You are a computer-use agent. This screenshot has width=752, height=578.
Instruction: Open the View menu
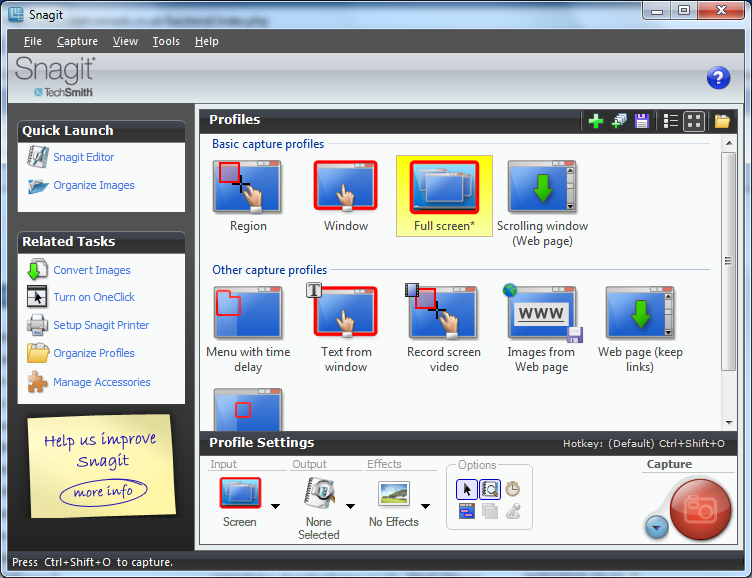click(125, 41)
